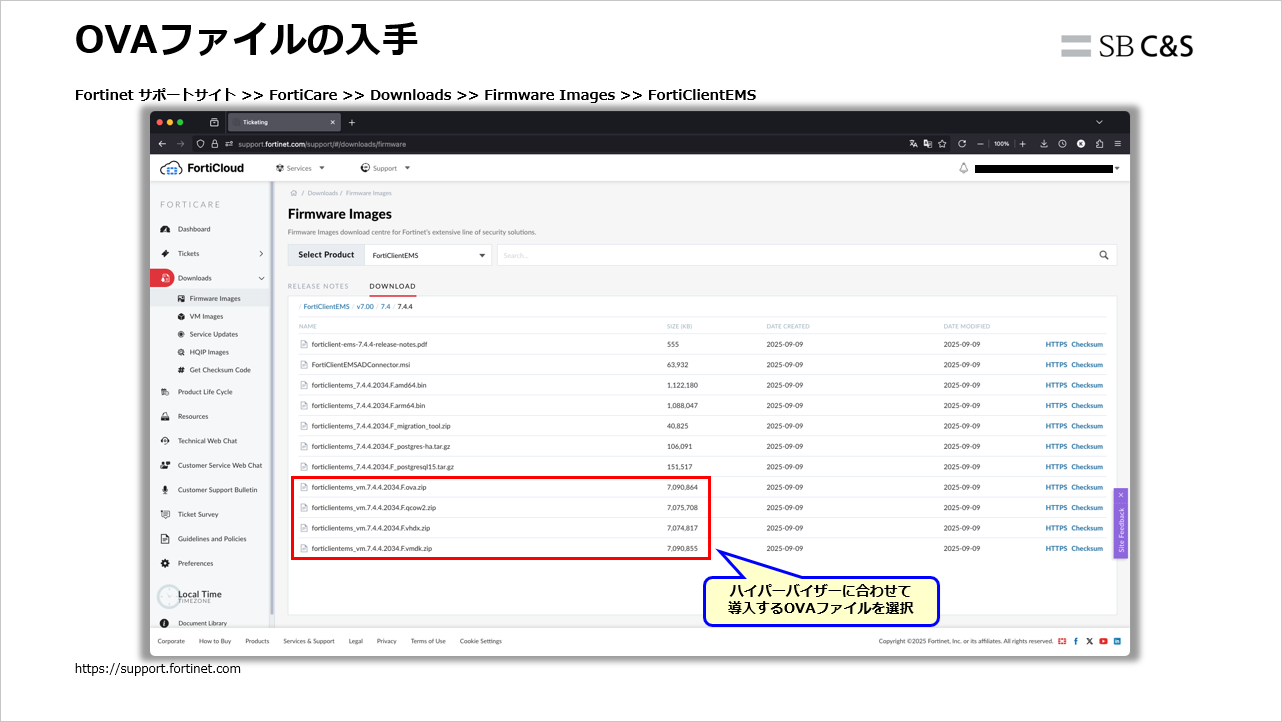This screenshot has height=722, width=1282.
Task: Click the search magnifier icon
Action: click(1104, 255)
